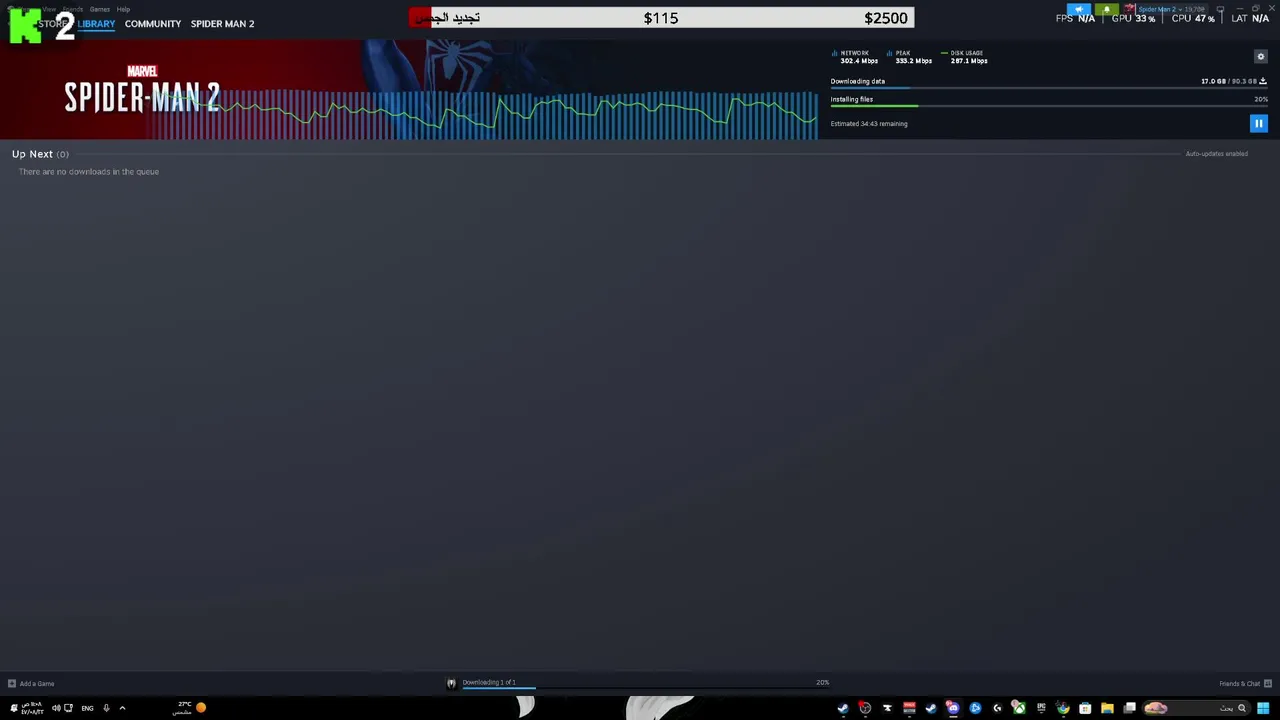This screenshot has height=720, width=1280.
Task: Open download settings gear icon
Action: point(1260,56)
